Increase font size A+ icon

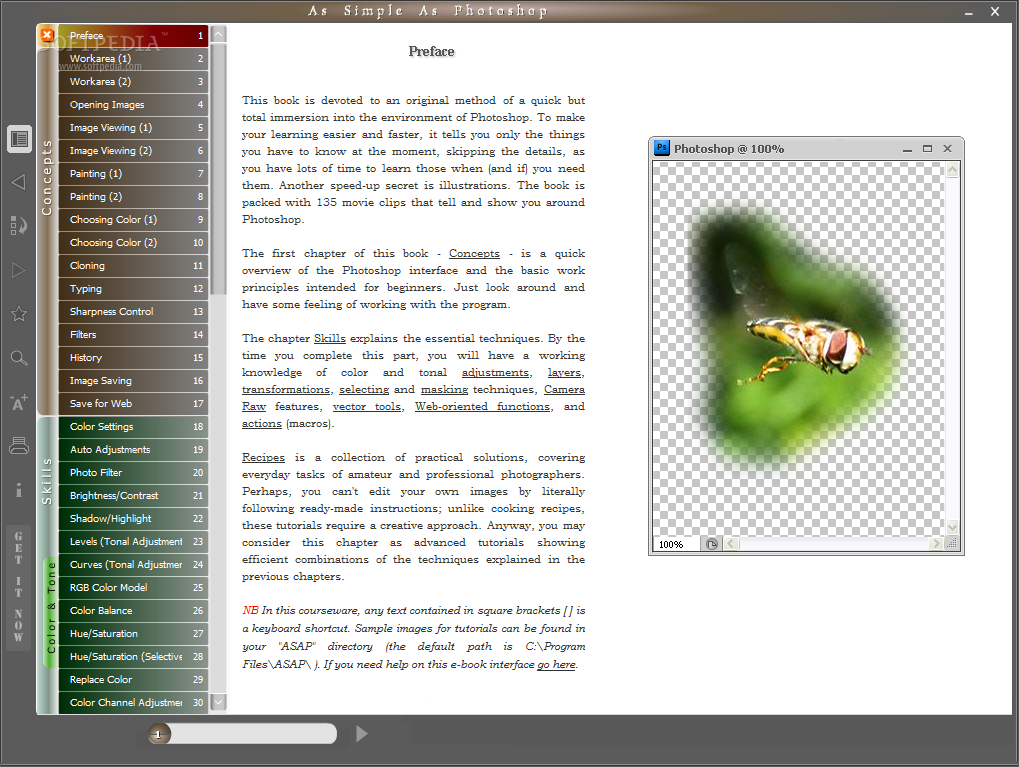pyautogui.click(x=19, y=402)
